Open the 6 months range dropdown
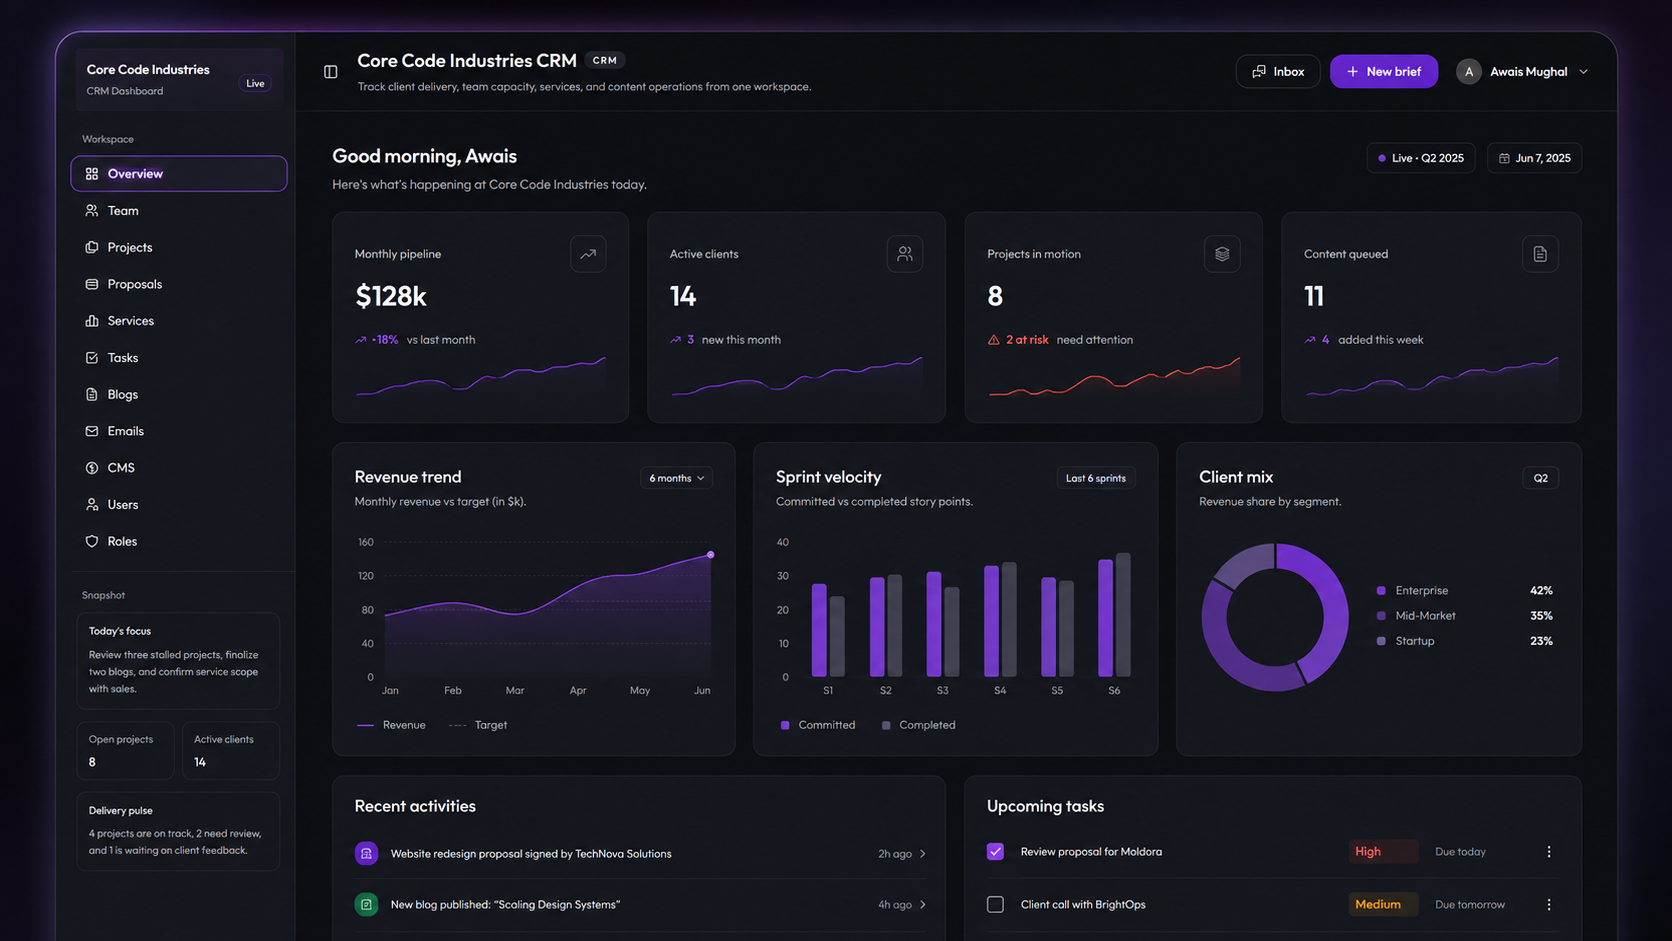This screenshot has width=1672, height=941. [677, 478]
